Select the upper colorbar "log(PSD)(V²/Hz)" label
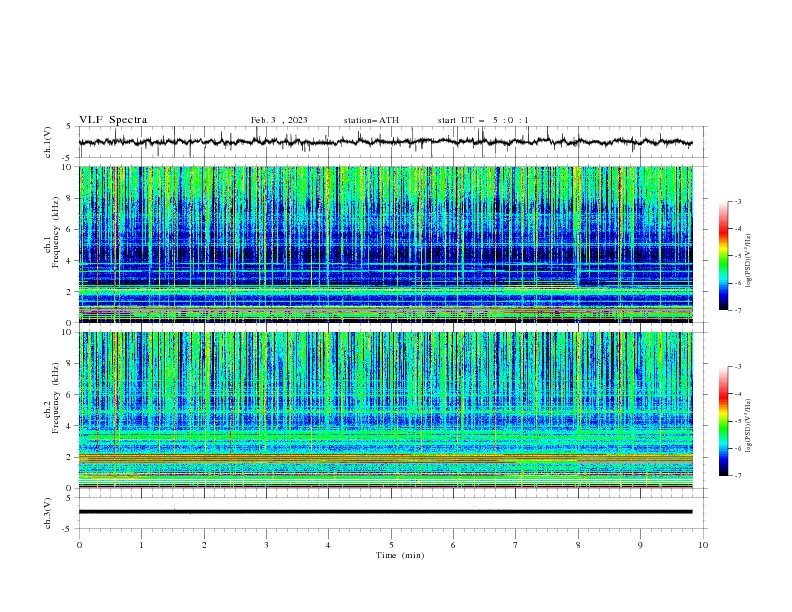 [x=749, y=261]
